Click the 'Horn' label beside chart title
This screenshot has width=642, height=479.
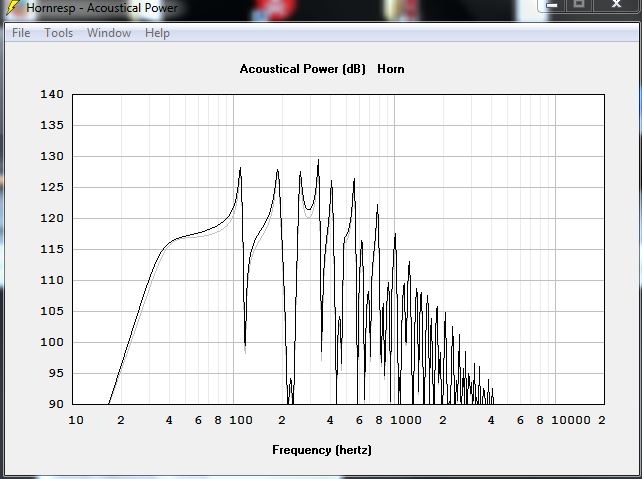[x=391, y=69]
